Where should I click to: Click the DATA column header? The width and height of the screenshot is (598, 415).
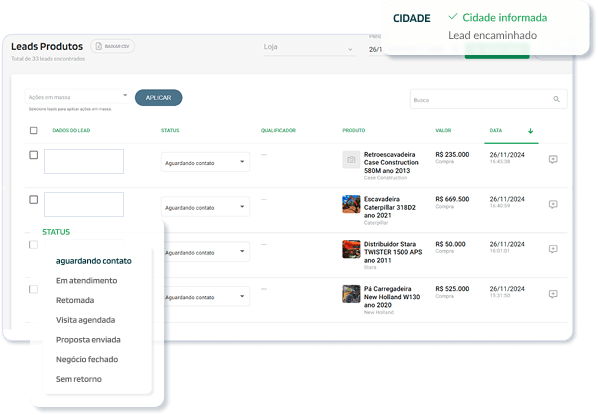pyautogui.click(x=496, y=130)
